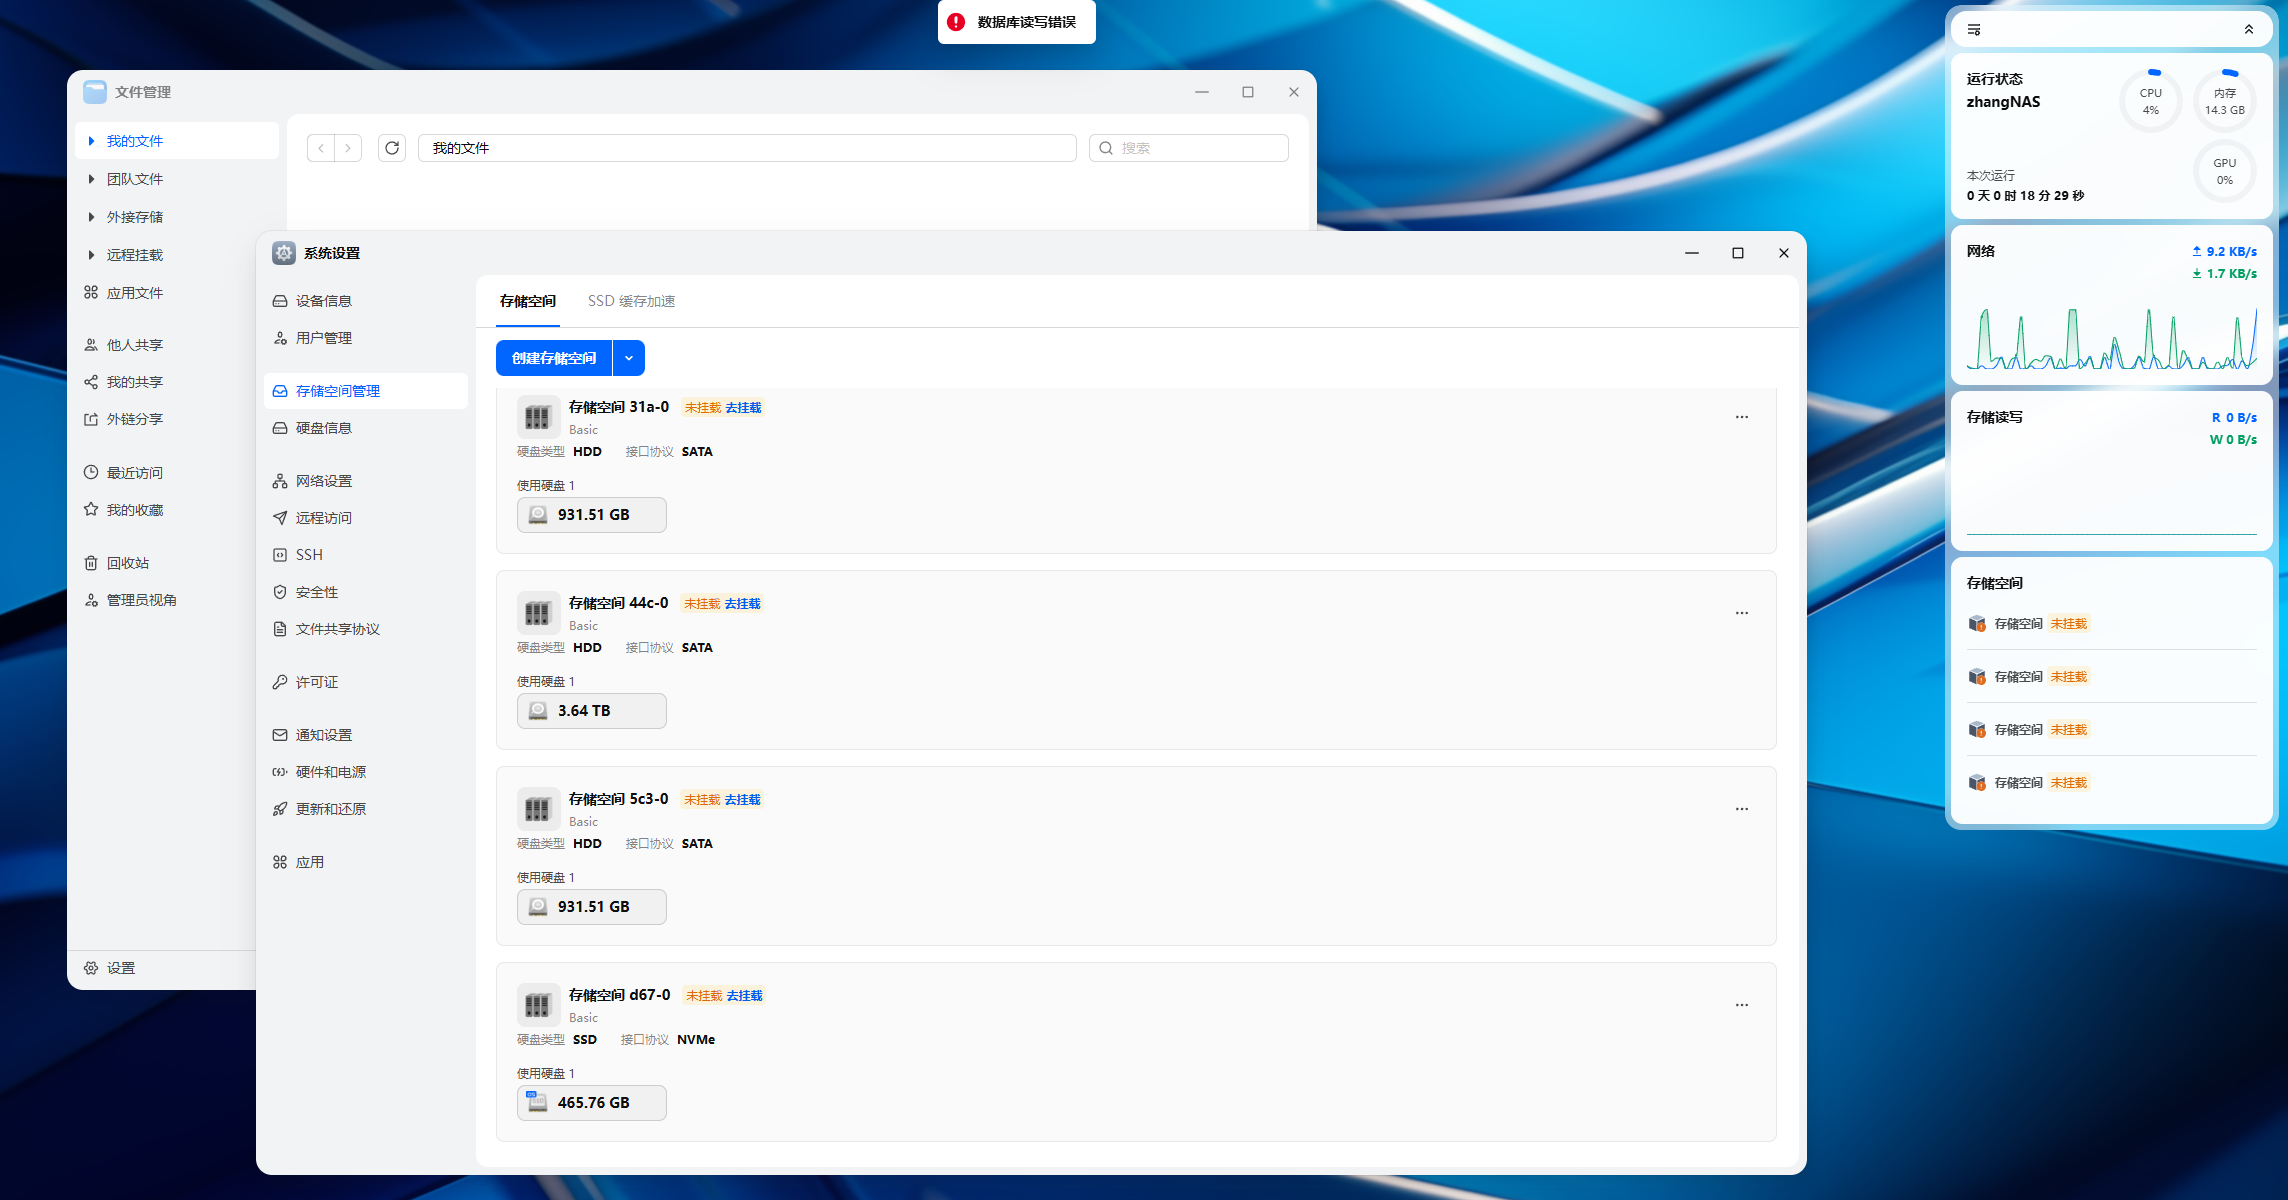
Task: Open widget panel settings icon at top
Action: pyautogui.click(x=1974, y=30)
